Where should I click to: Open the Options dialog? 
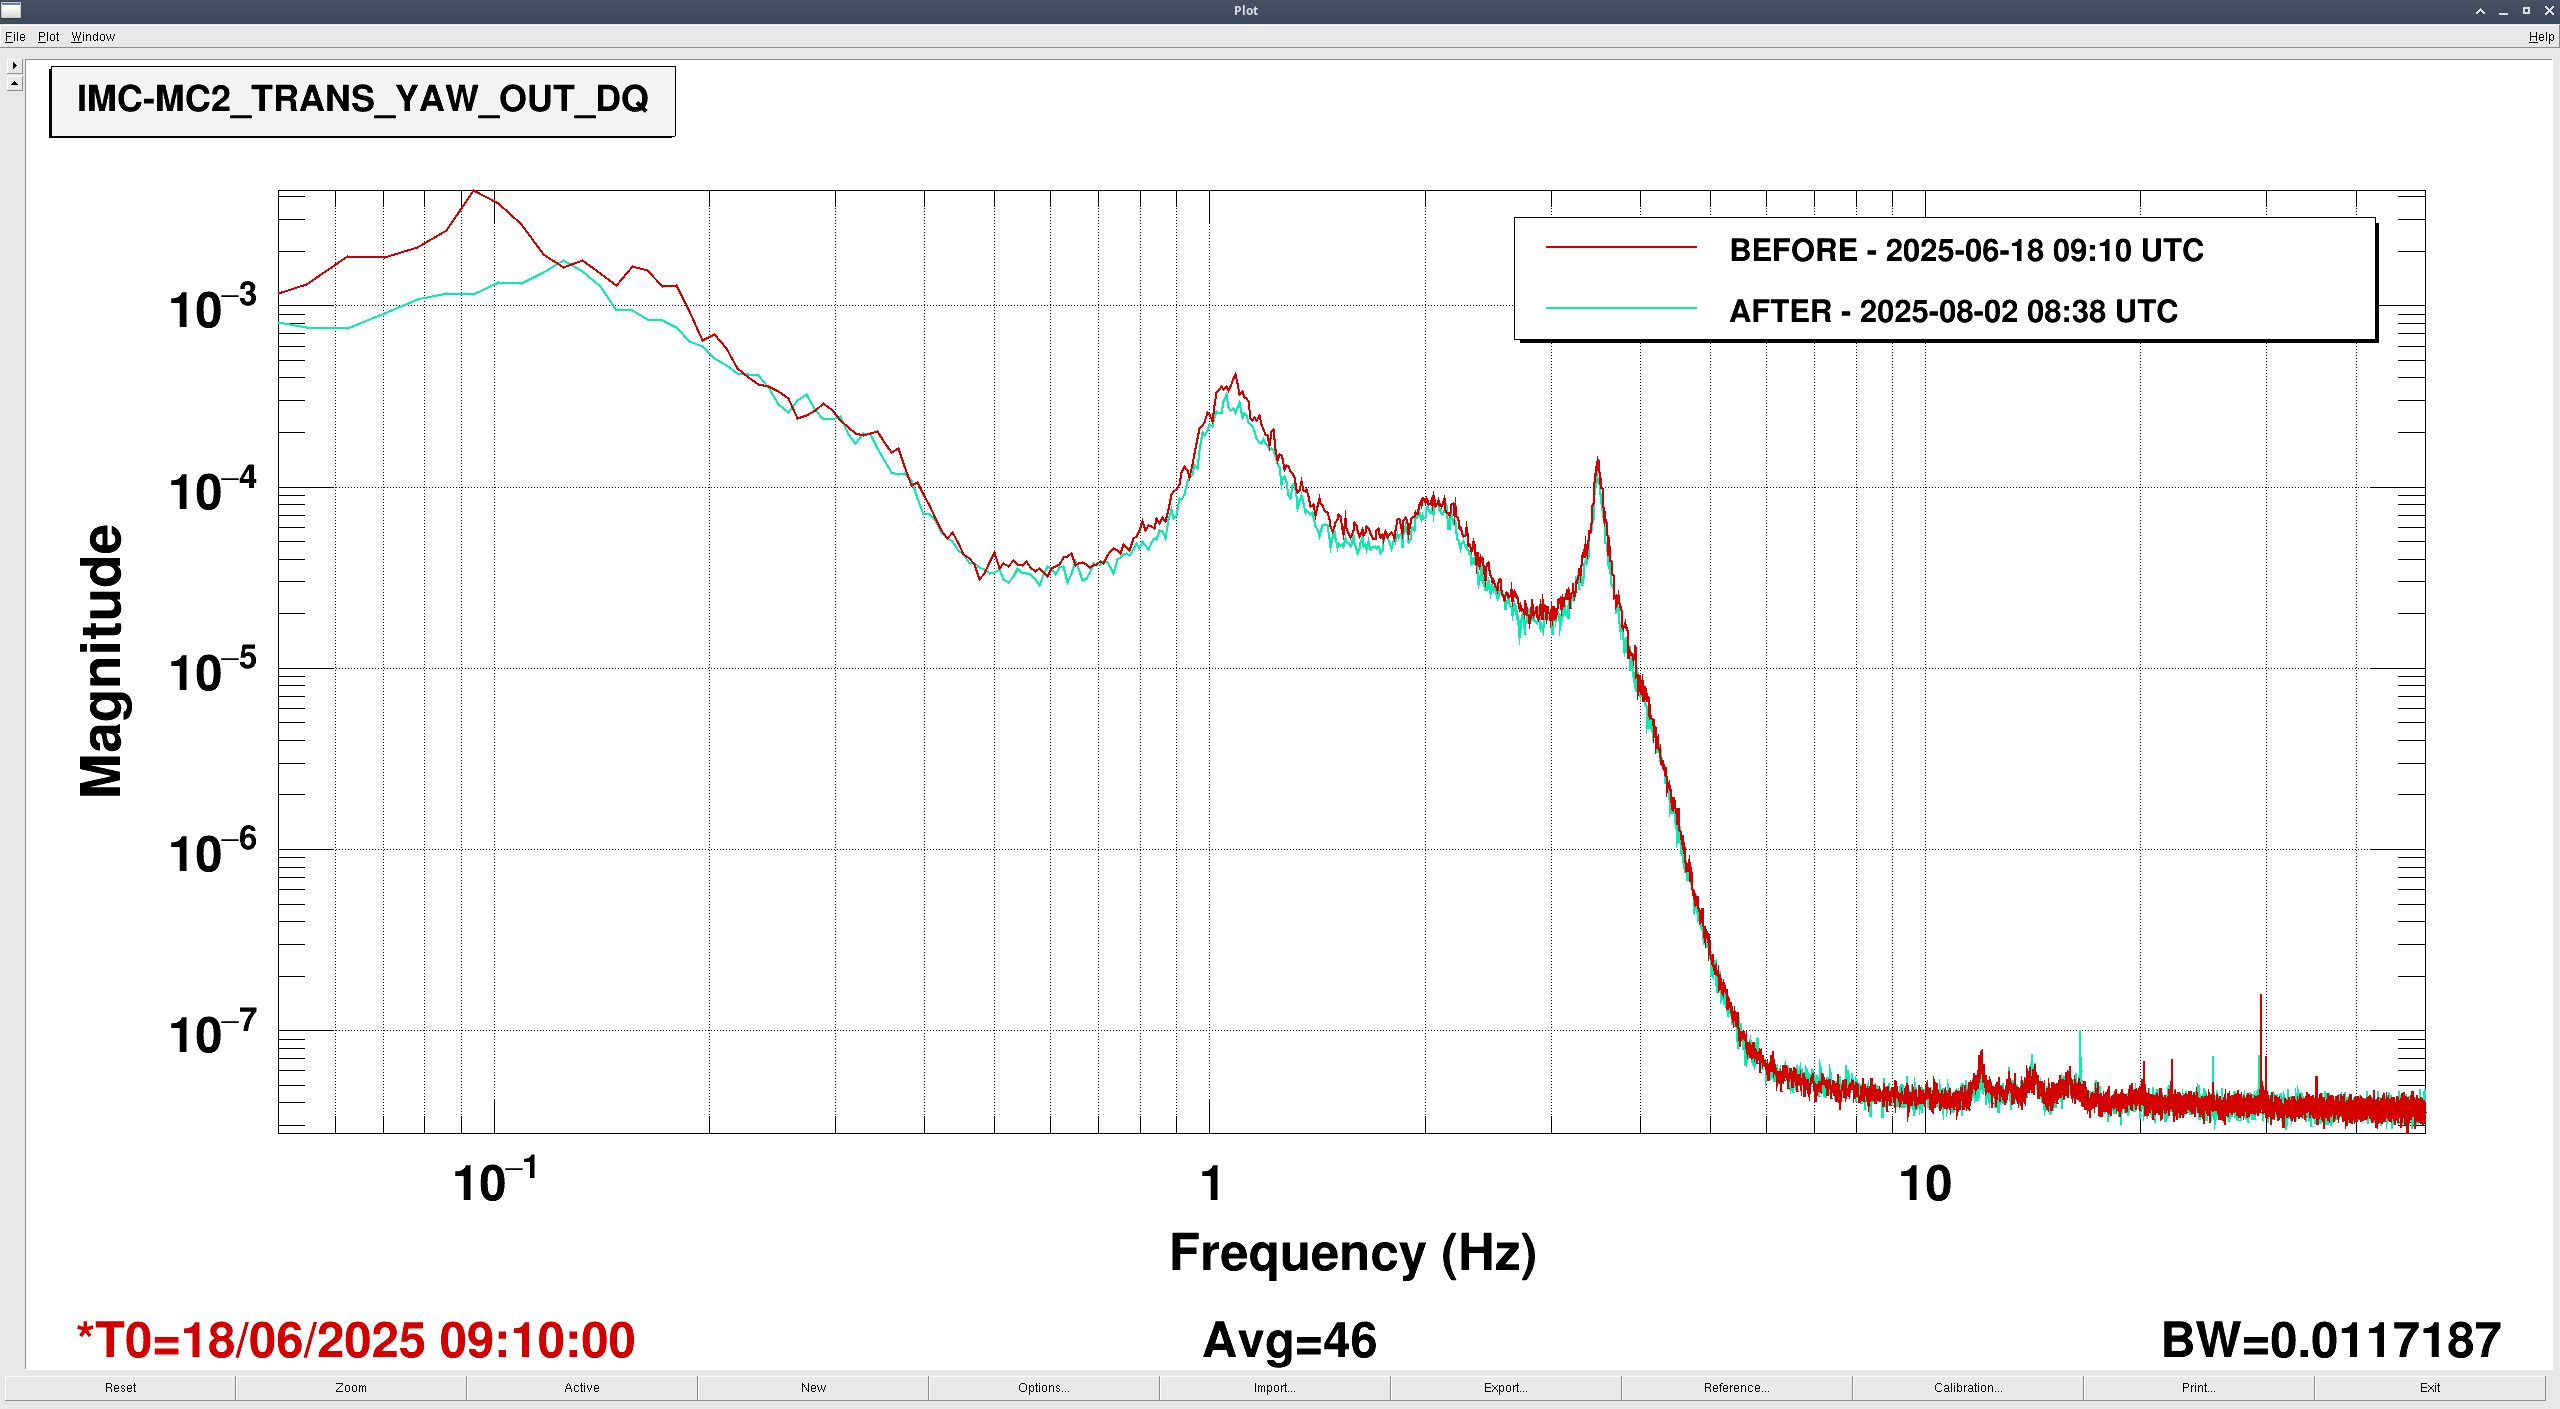click(x=1044, y=1387)
